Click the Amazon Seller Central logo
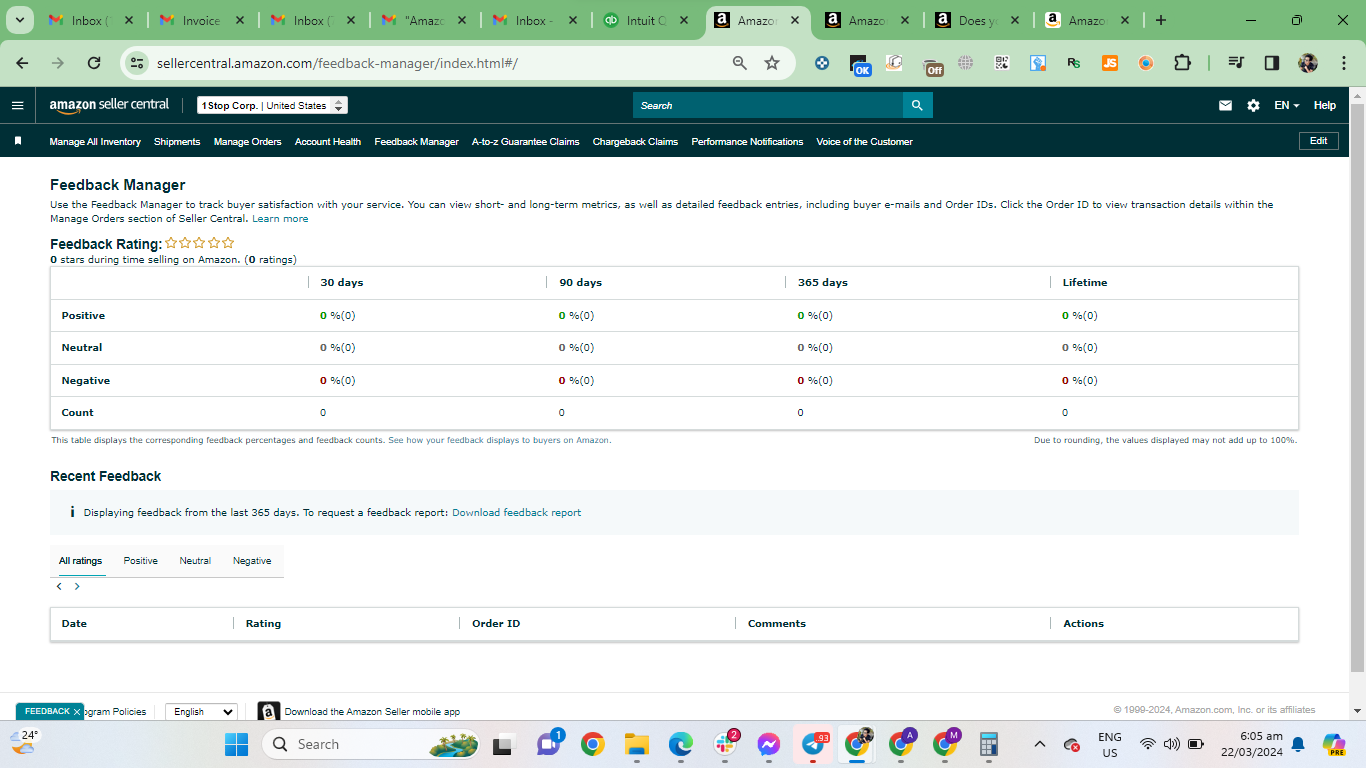 point(109,105)
